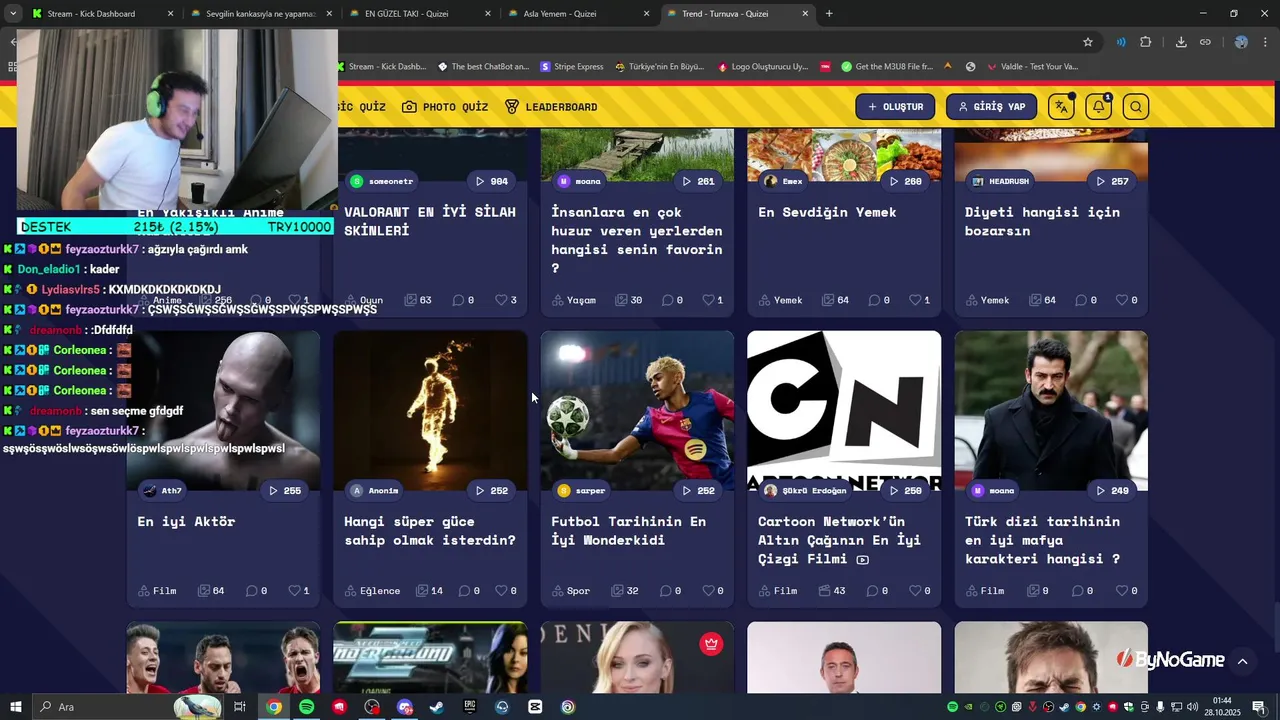Click the Türk dizi mafya quiz title
This screenshot has width=1280, height=720.
coord(1042,540)
